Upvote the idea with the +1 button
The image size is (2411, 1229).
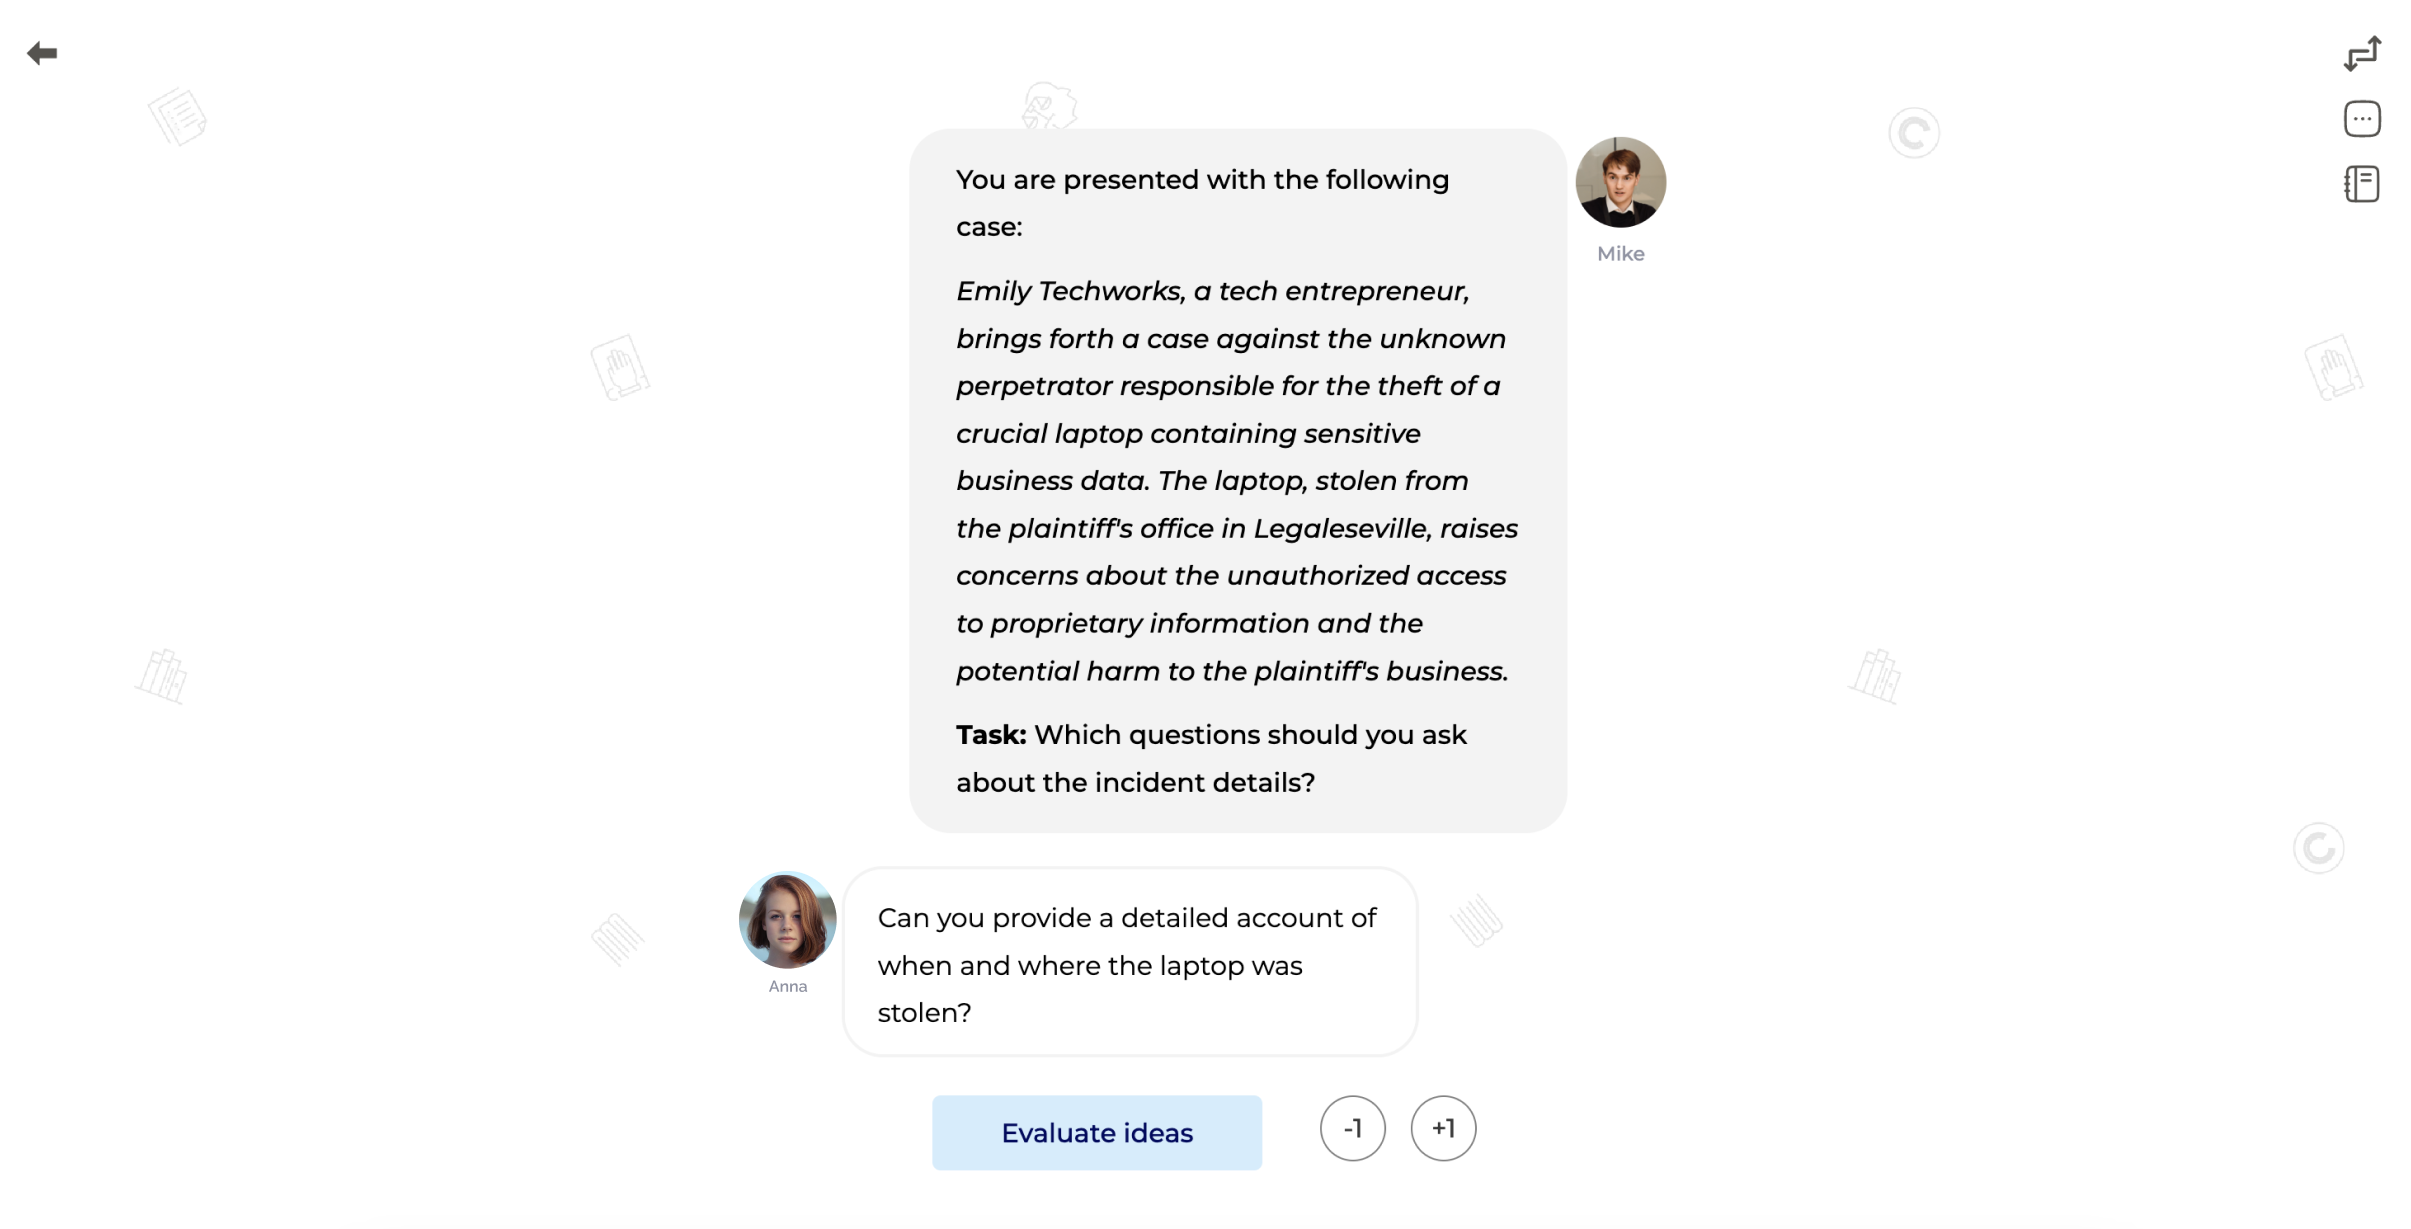1443,1128
